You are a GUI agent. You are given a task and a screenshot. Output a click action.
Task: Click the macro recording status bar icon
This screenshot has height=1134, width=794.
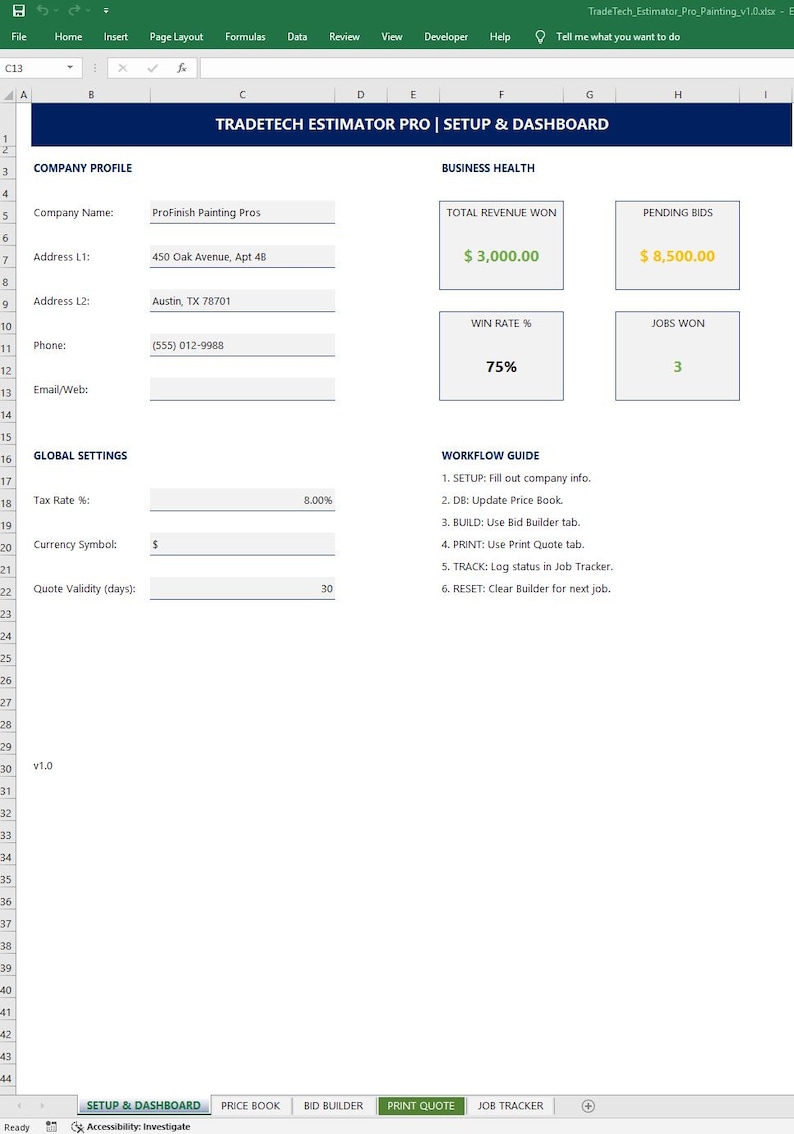tap(51, 1126)
